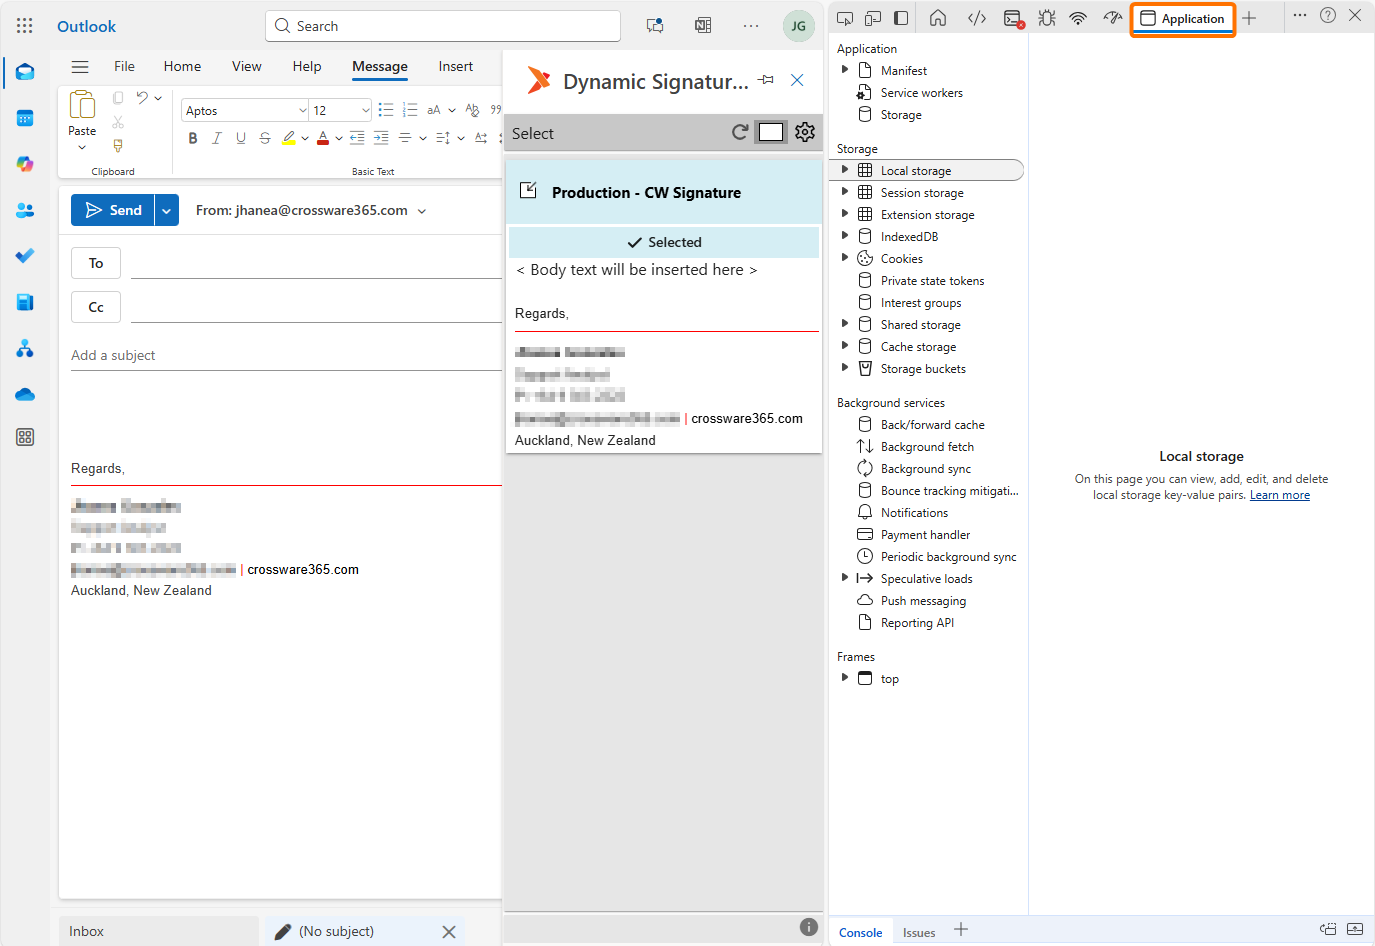Screen dimensions: 1375x946
Task: Click the inspect element tool in DevTools
Action: coord(845,18)
